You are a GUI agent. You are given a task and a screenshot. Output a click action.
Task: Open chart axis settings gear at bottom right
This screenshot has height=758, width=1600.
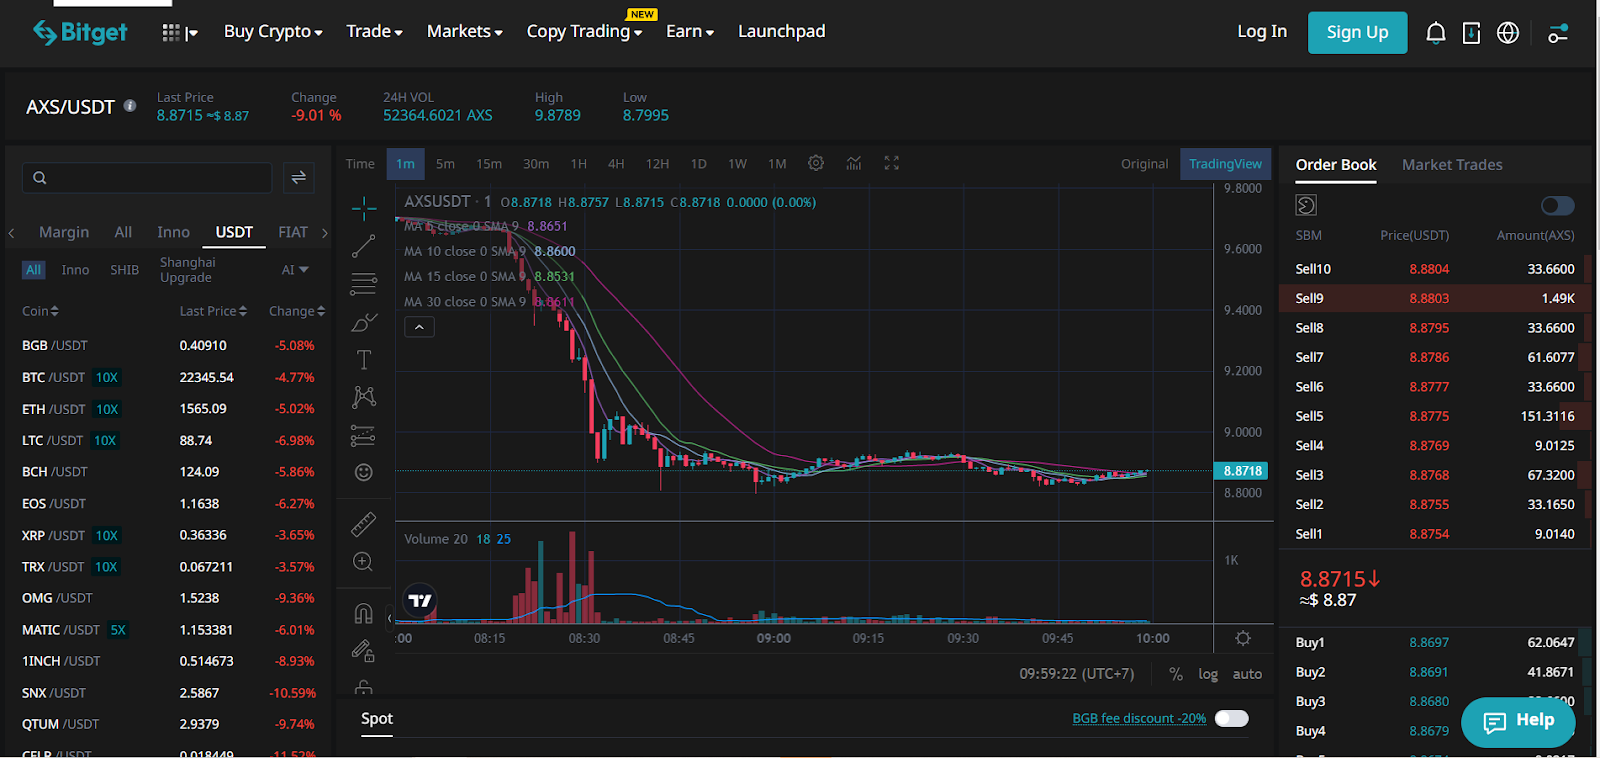click(1243, 638)
